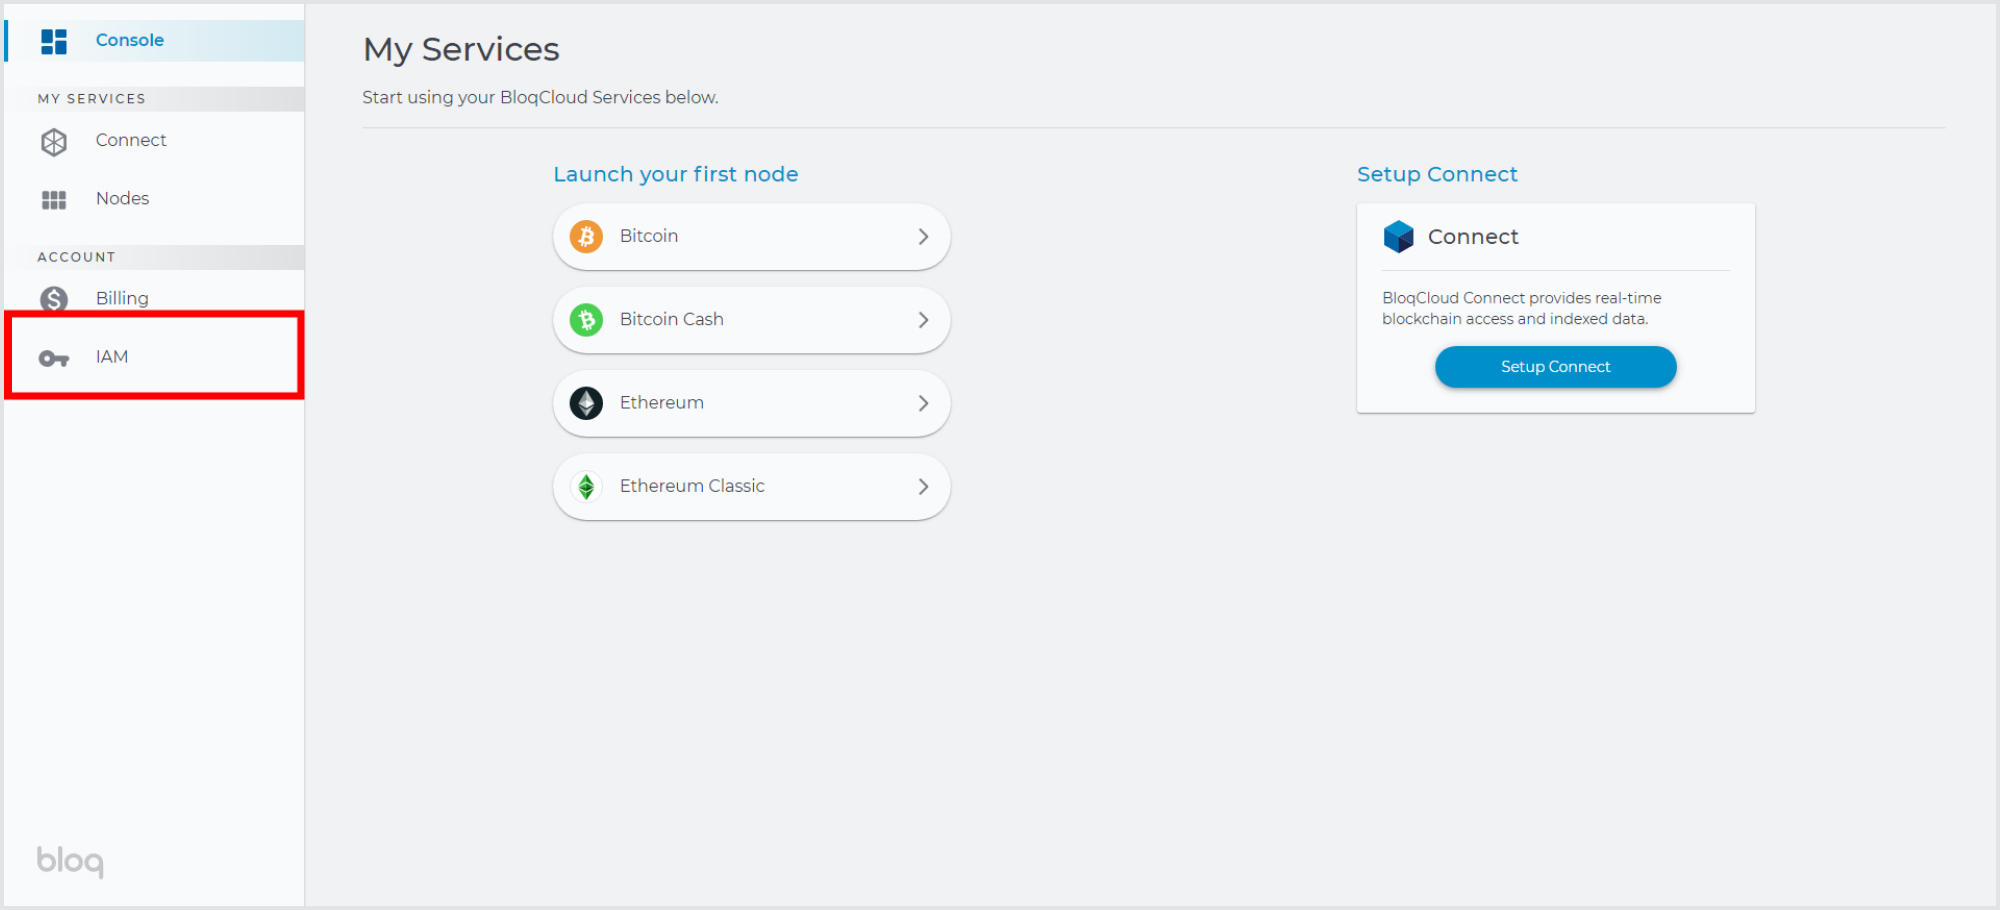Expand the Ethereum Classic chevron

923,486
